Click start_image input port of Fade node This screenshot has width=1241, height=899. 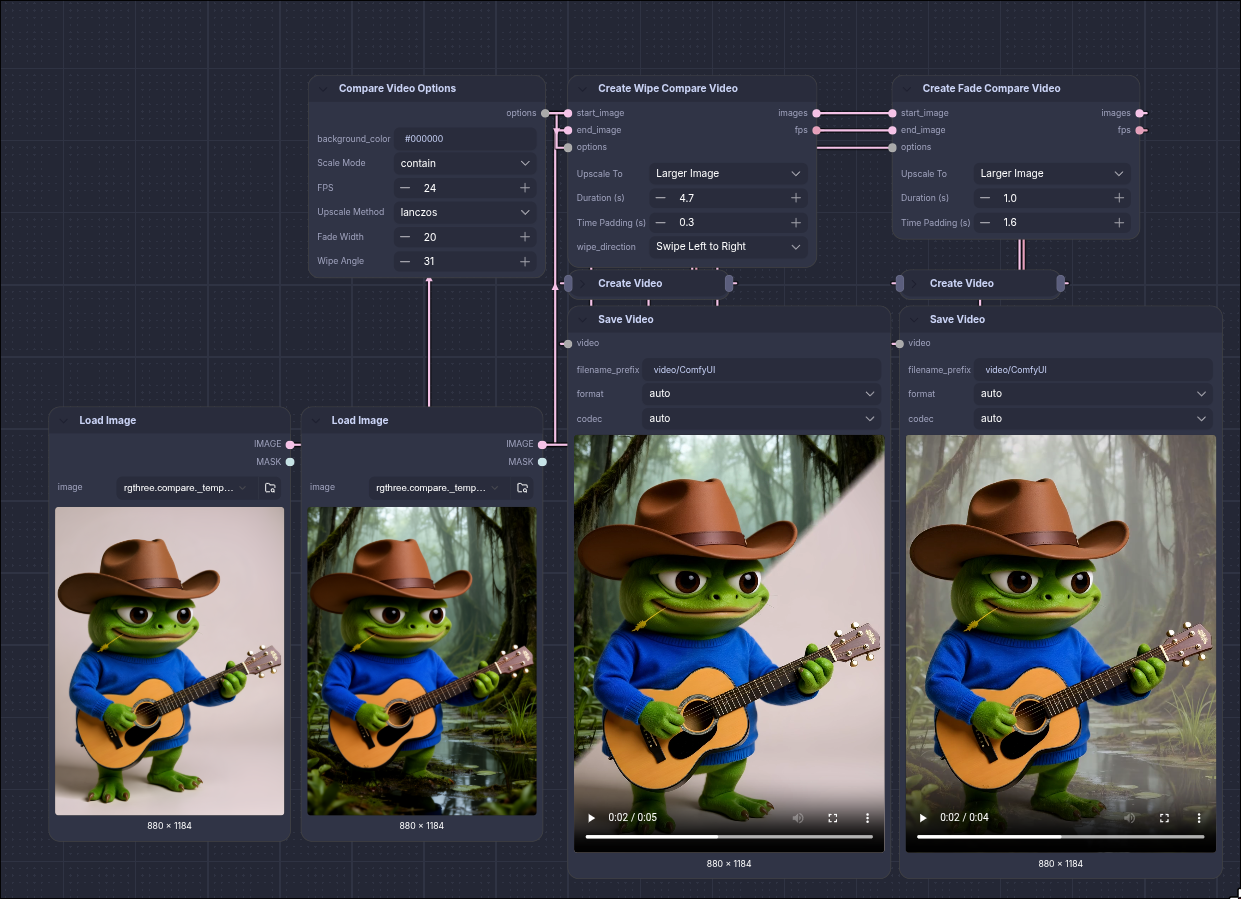point(892,113)
